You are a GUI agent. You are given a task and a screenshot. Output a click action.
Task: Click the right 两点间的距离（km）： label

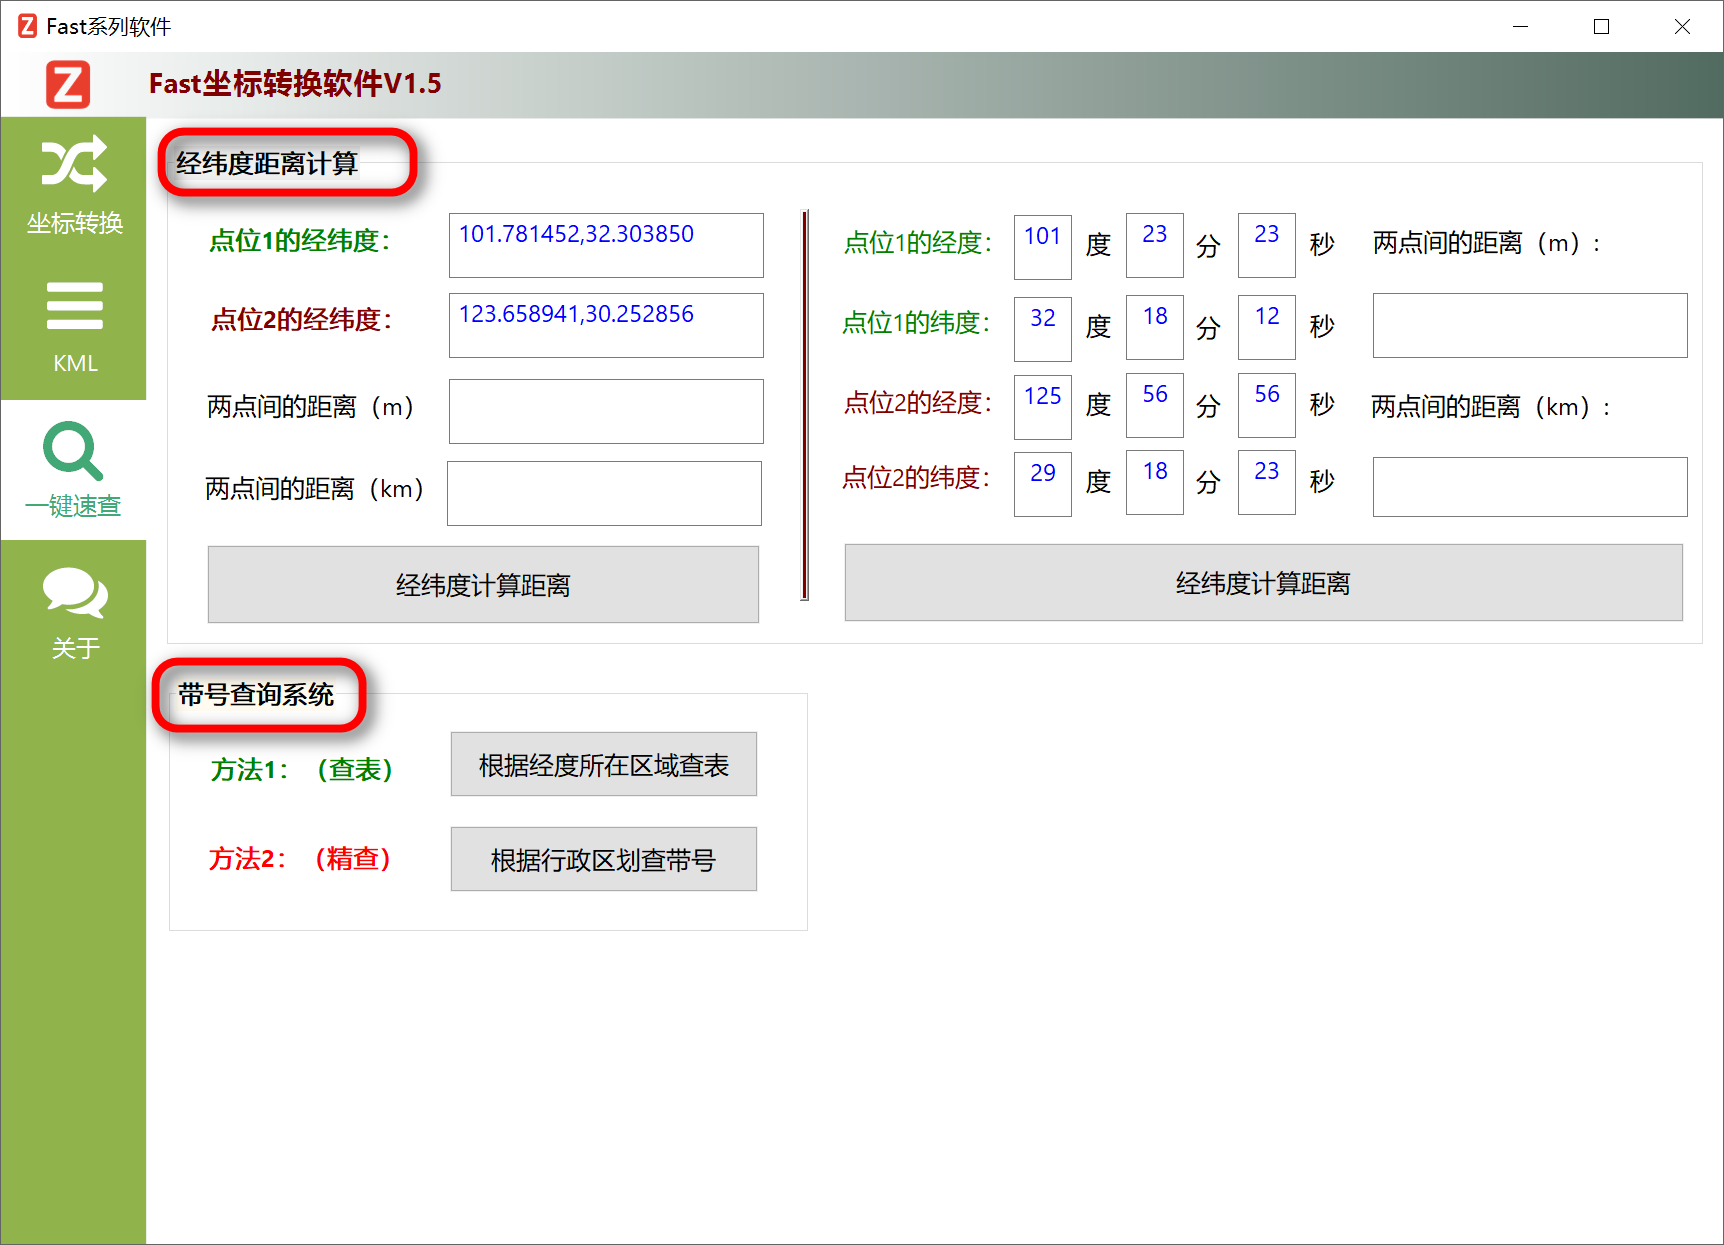click(1492, 406)
